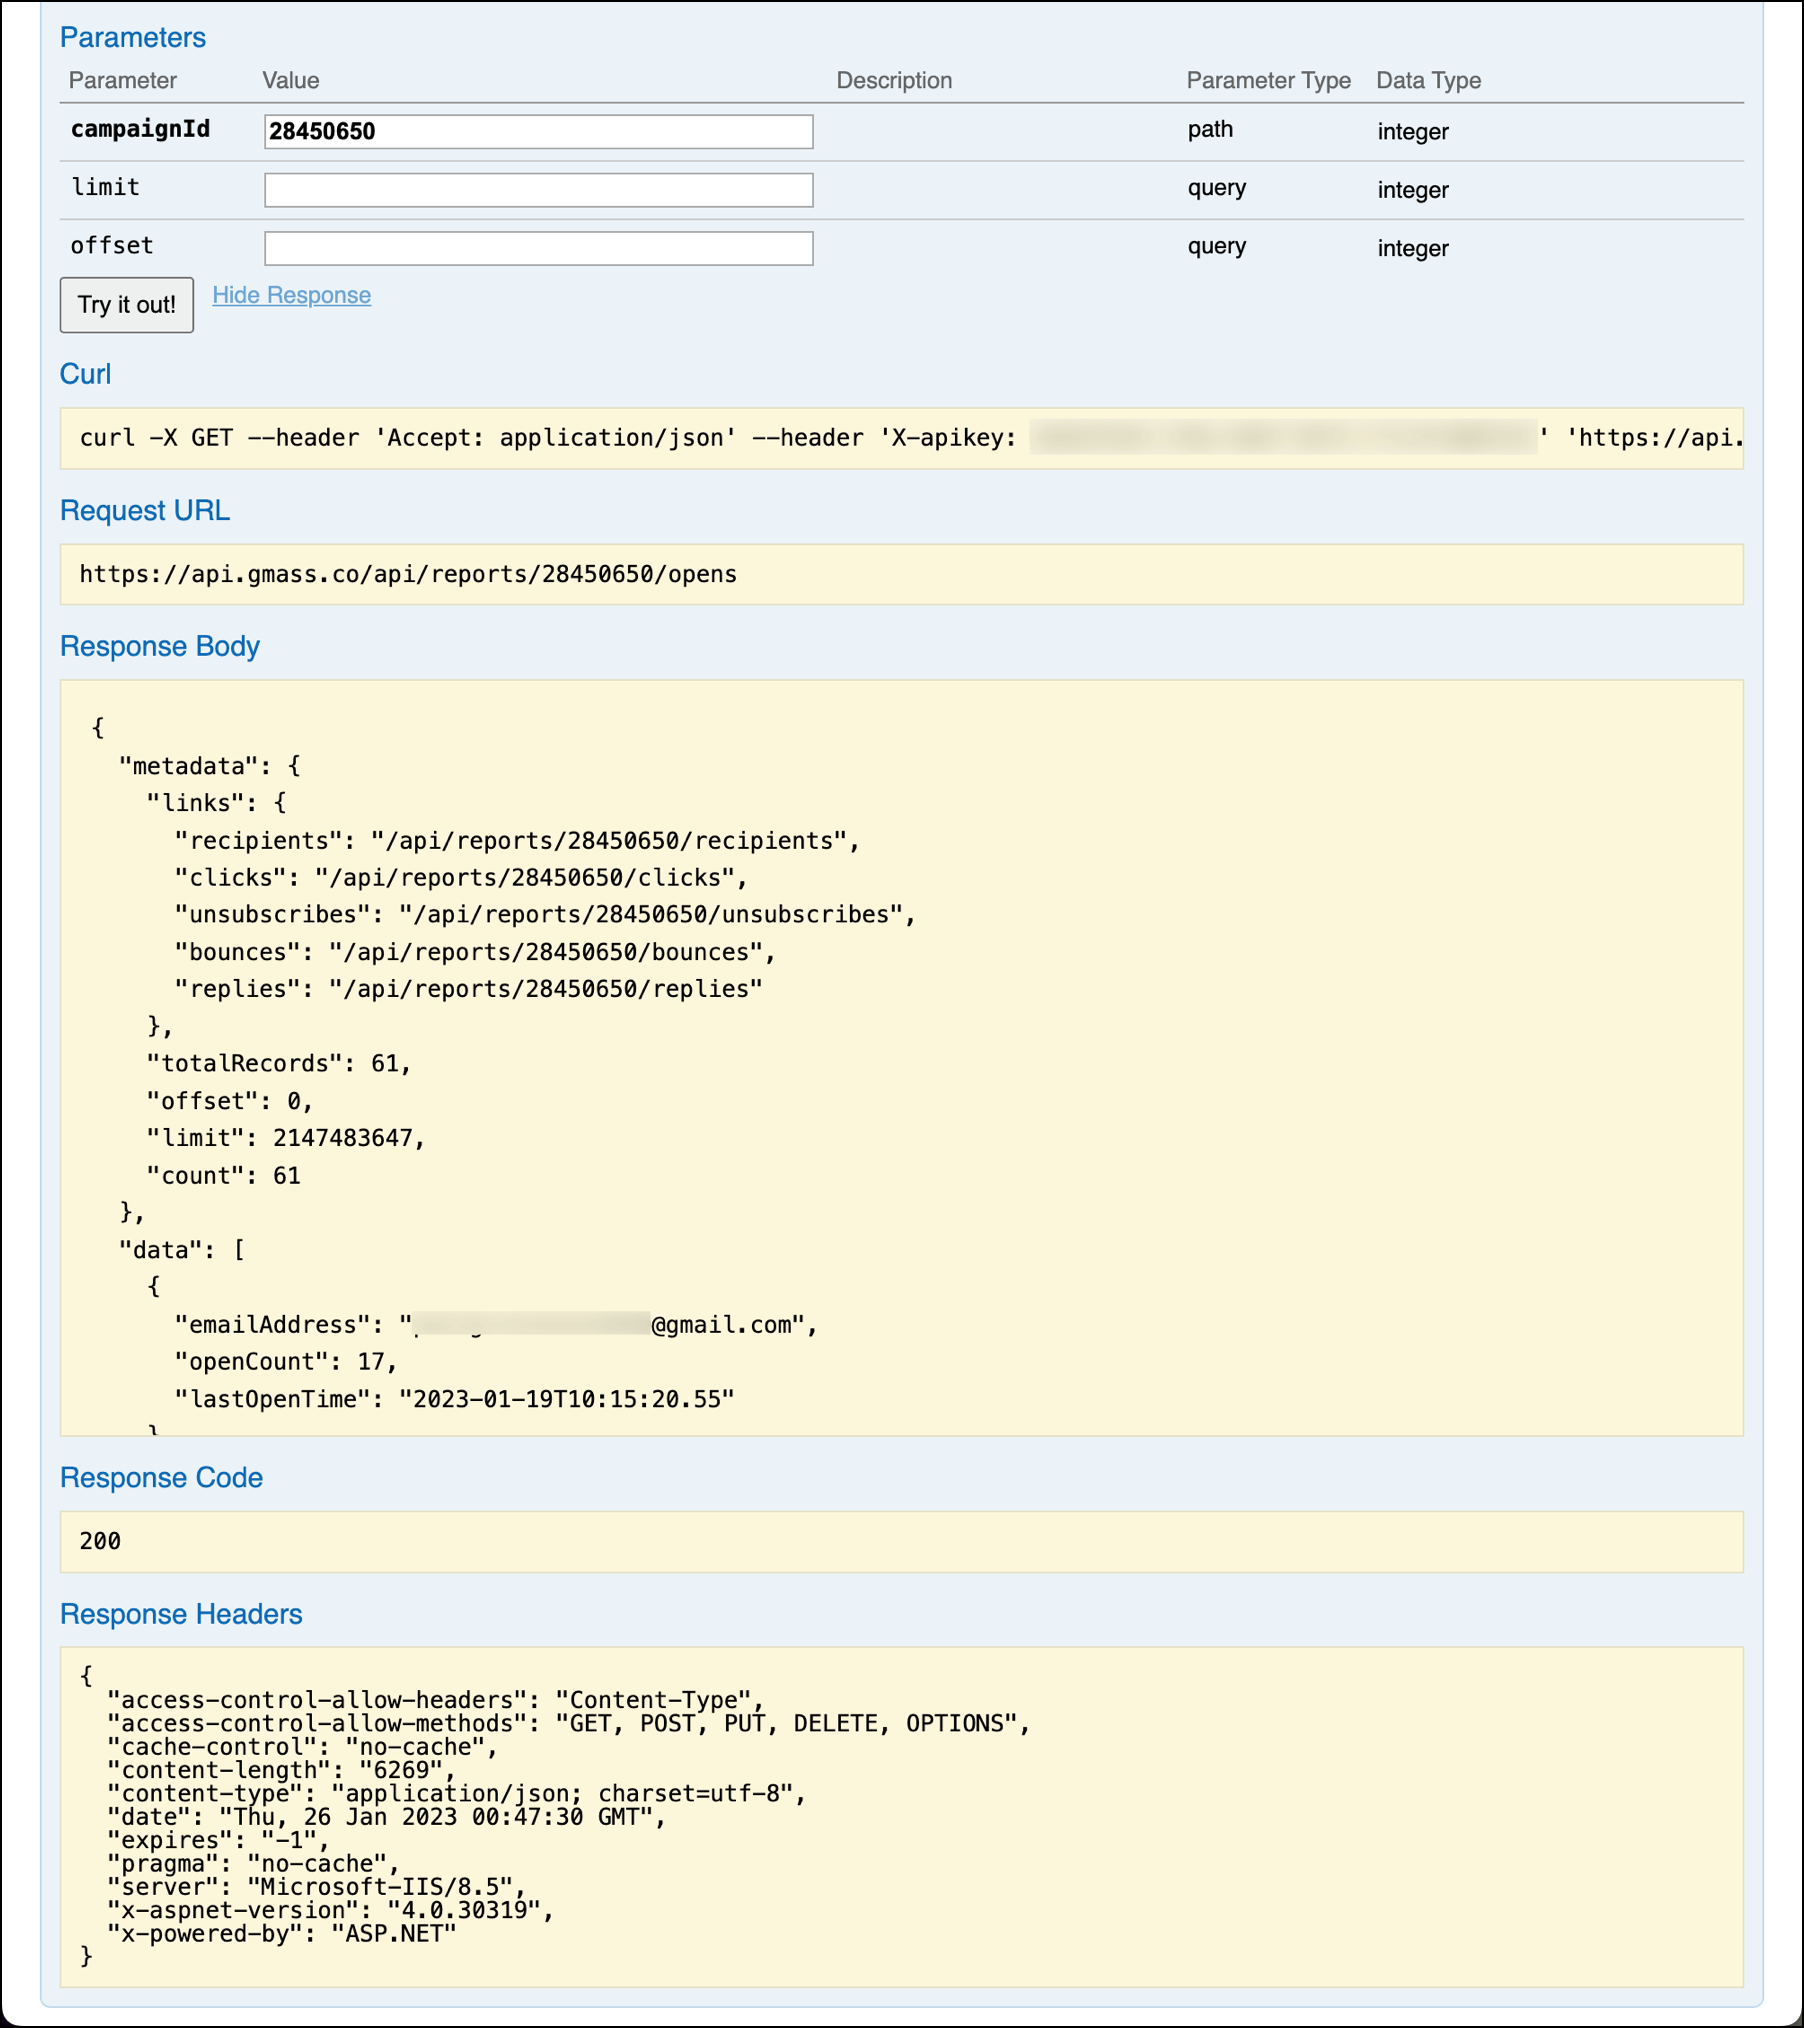Viewport: 1804px width, 2028px height.
Task: Click the 200 response code box
Action: pyautogui.click(x=900, y=1541)
